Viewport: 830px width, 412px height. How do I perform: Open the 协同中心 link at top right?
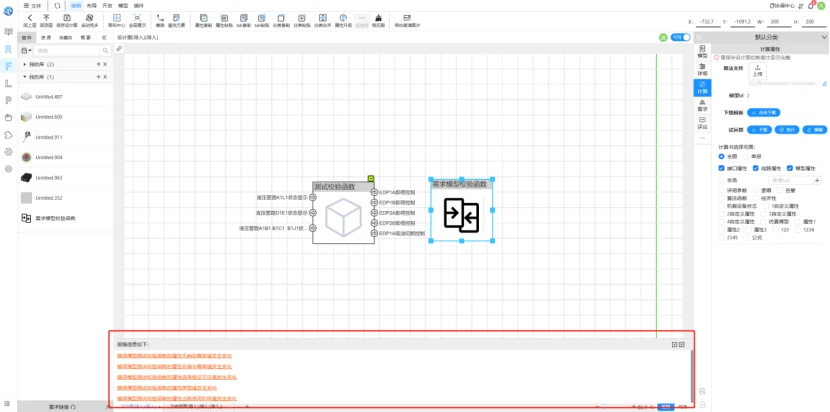(781, 5)
